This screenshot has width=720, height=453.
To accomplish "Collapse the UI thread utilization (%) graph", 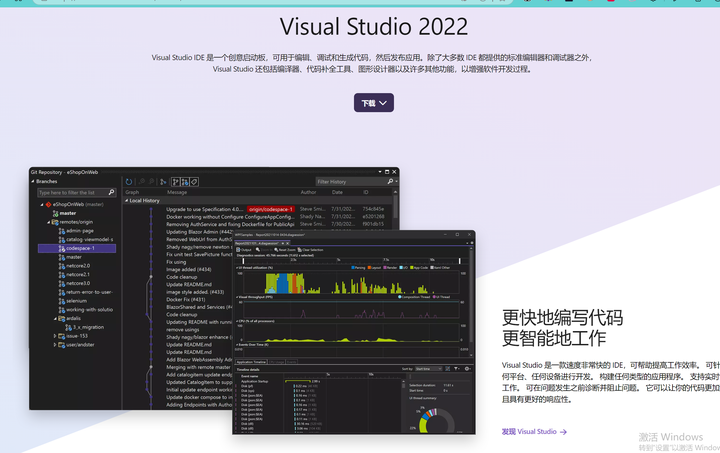I will pyautogui.click(x=237, y=268).
